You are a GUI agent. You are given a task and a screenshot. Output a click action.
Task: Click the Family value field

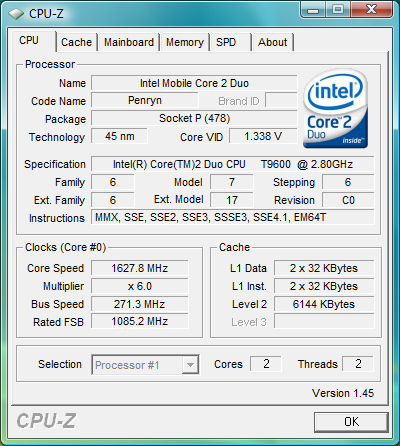point(113,182)
